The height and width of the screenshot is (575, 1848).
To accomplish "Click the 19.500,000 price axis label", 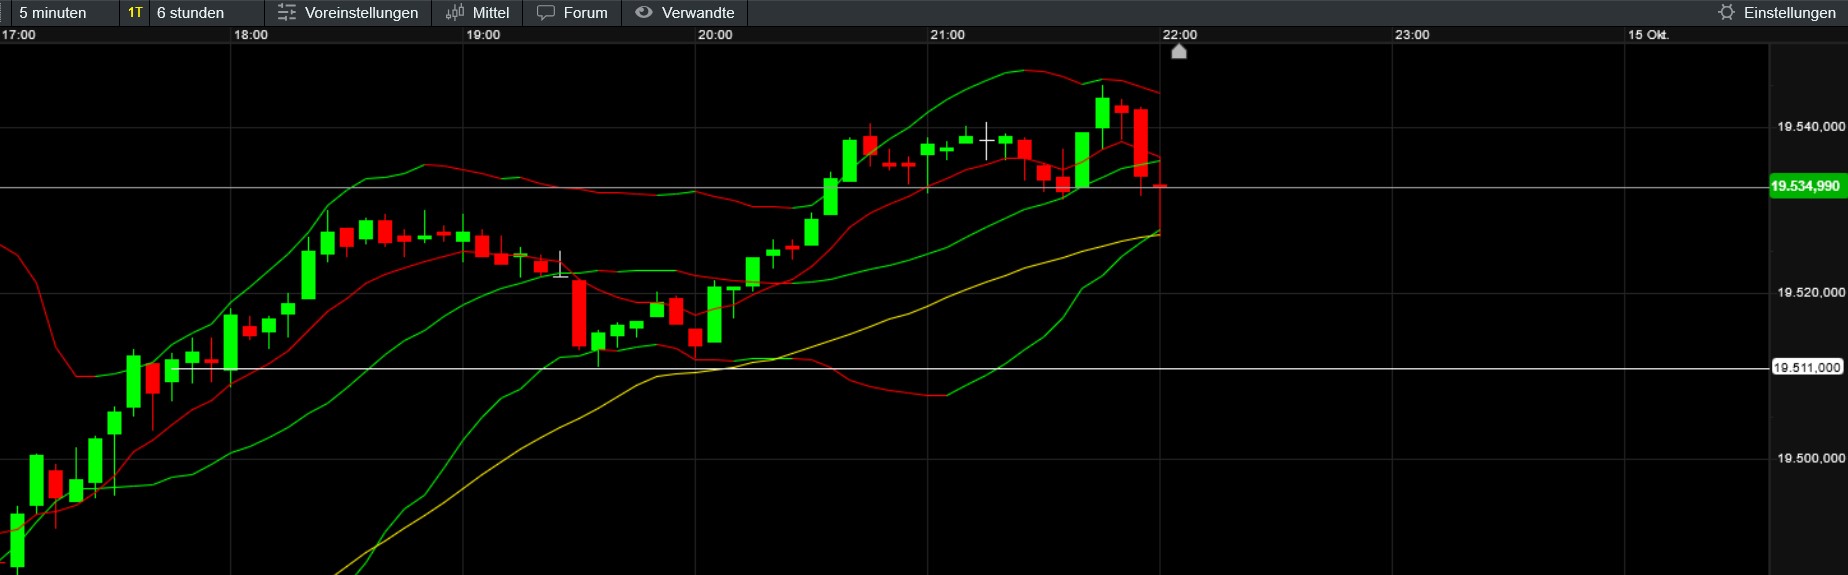I will click(1810, 459).
